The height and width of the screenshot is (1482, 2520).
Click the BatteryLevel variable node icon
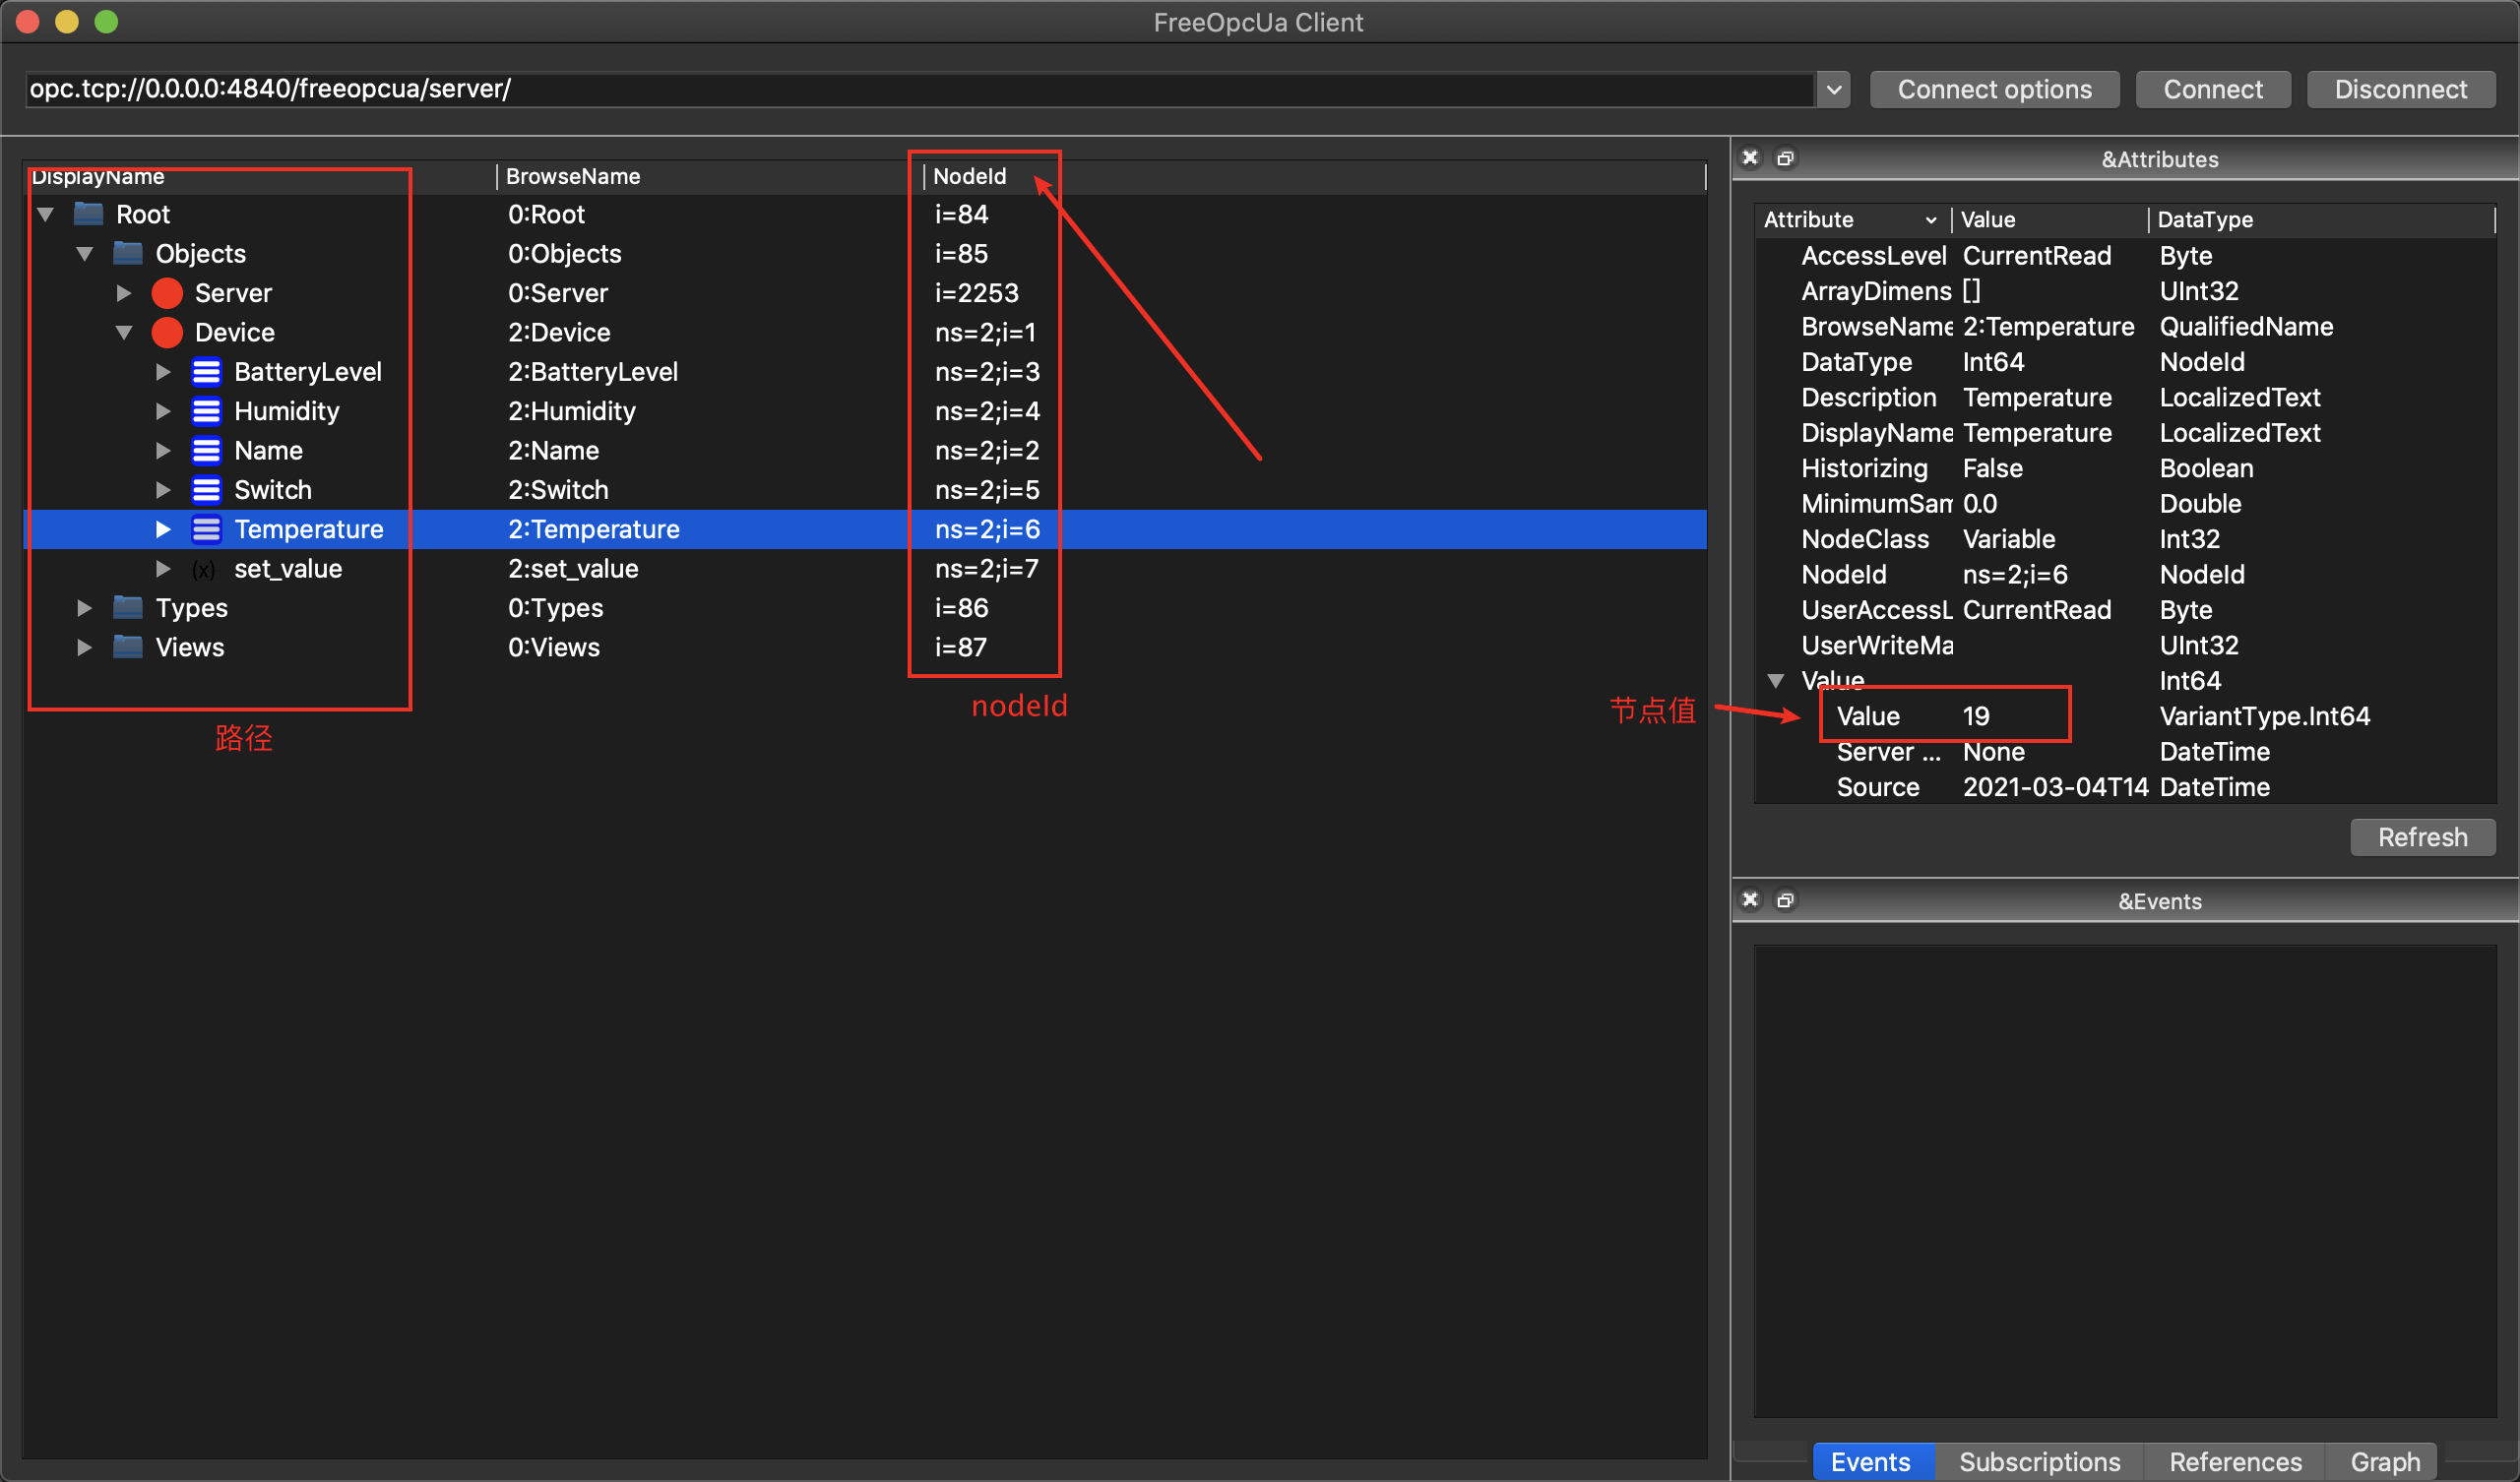pyautogui.click(x=206, y=372)
